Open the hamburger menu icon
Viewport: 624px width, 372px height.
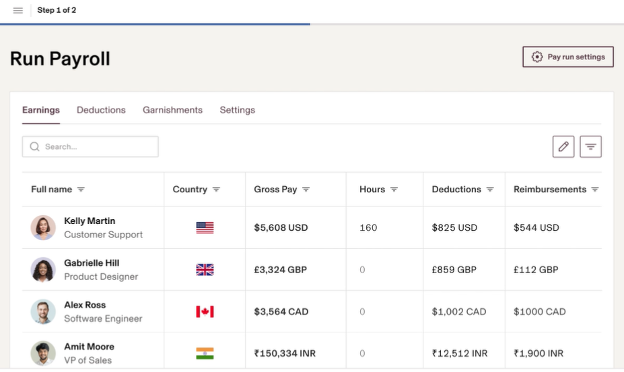pyautogui.click(x=18, y=10)
